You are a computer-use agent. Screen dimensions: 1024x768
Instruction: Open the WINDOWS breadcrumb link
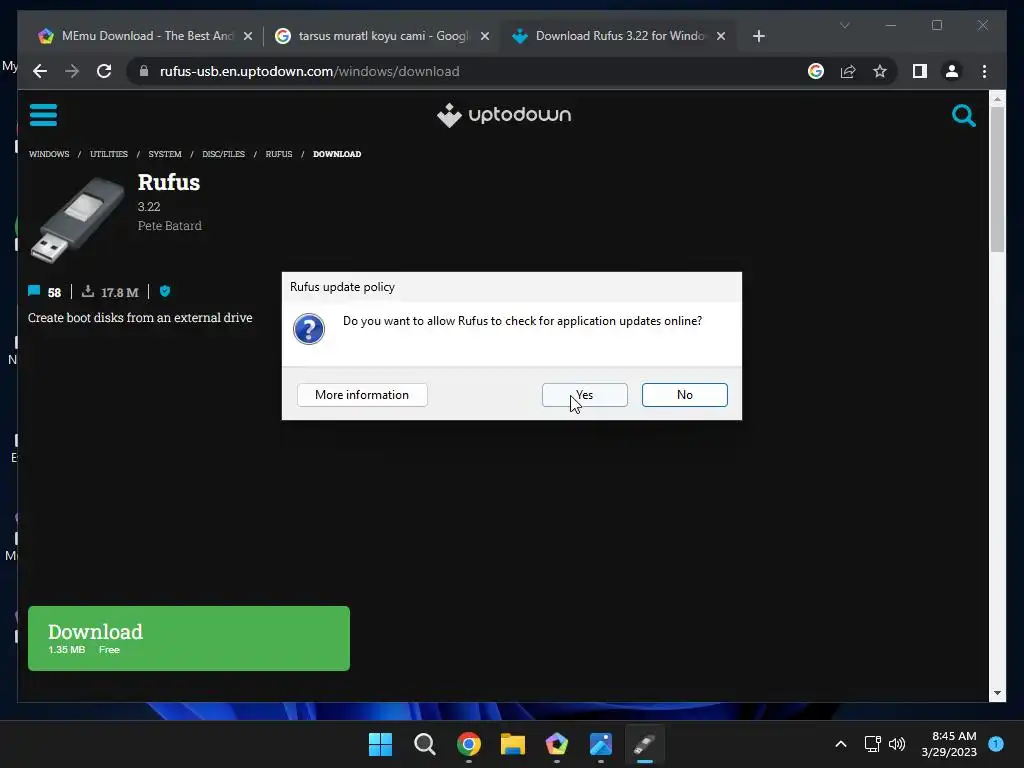pyautogui.click(x=49, y=154)
